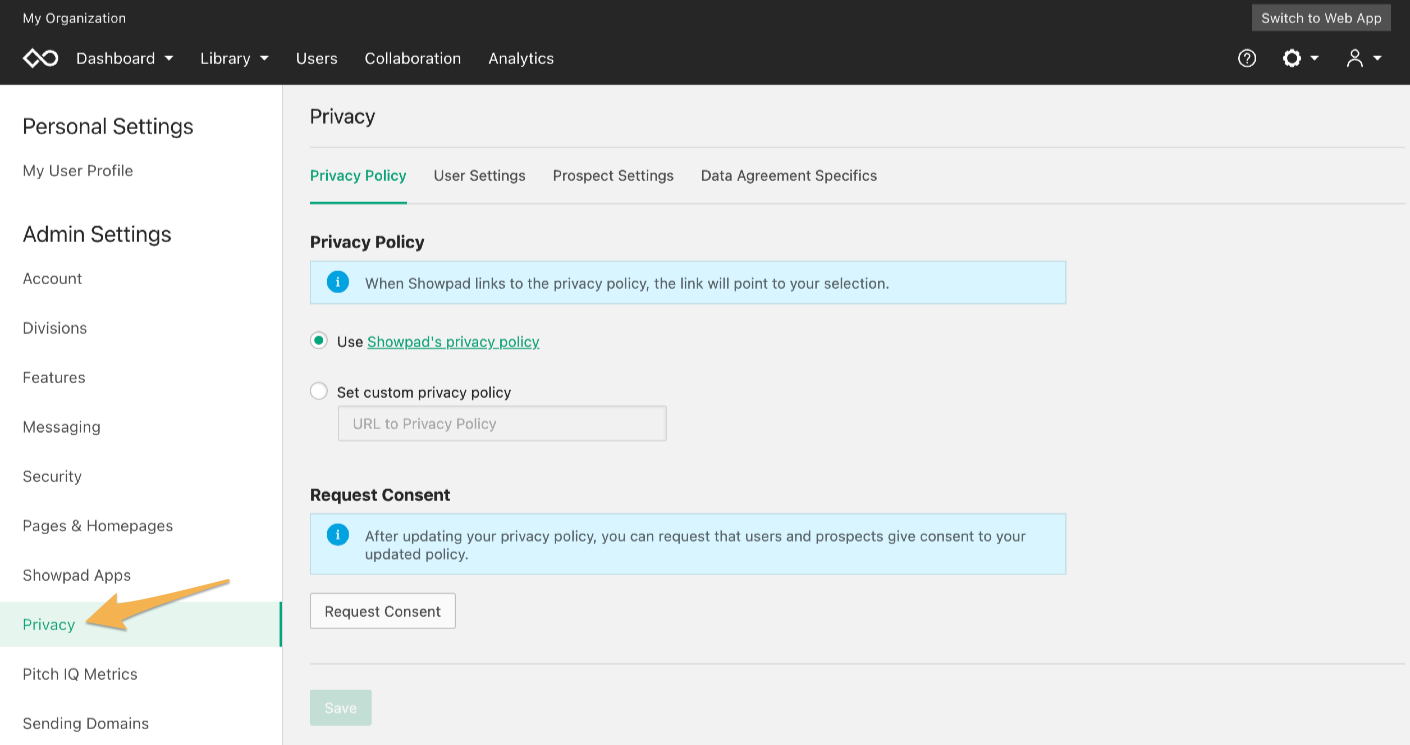The height and width of the screenshot is (745, 1410).
Task: Open the settings gear menu
Action: (x=1301, y=58)
